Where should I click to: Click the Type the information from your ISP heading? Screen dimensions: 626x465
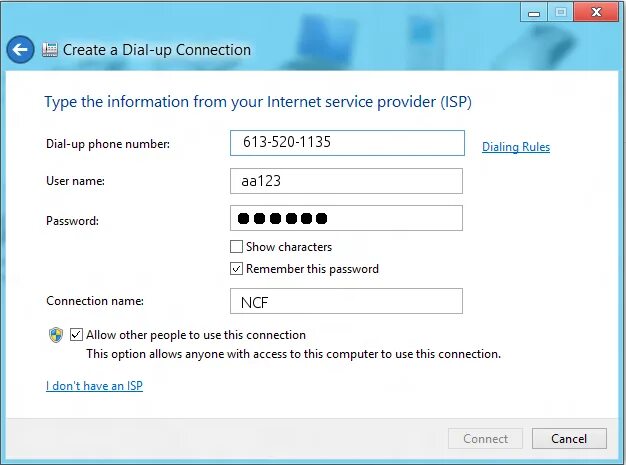pyautogui.click(x=258, y=102)
